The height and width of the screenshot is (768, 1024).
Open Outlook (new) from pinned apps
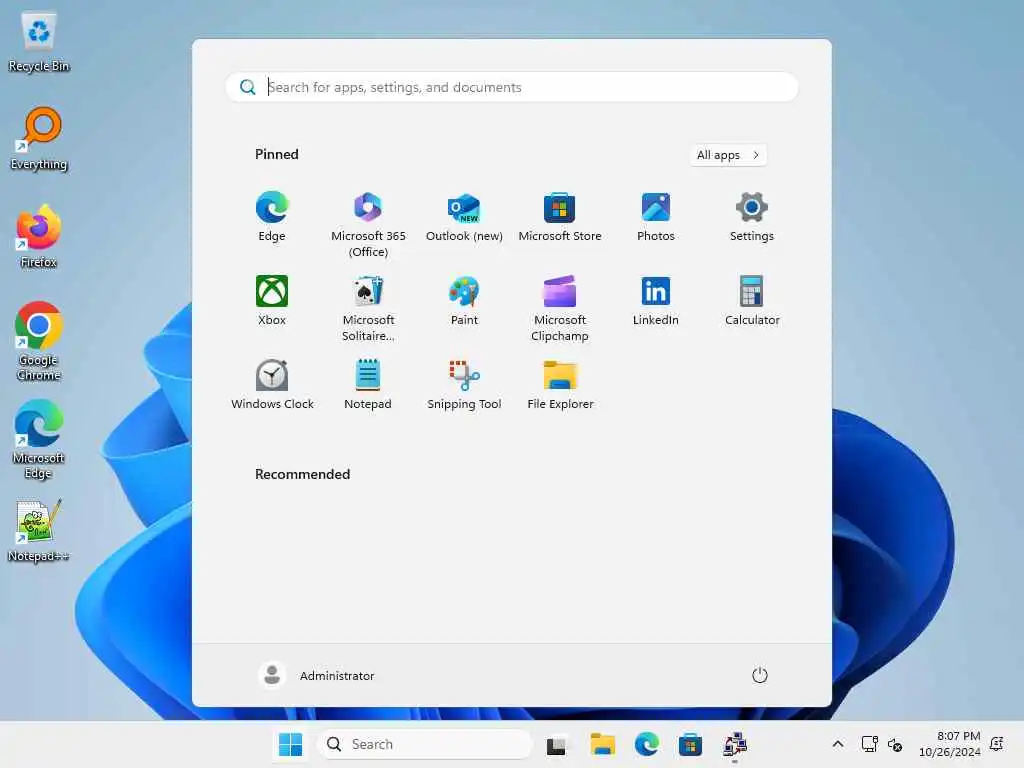coord(464,217)
